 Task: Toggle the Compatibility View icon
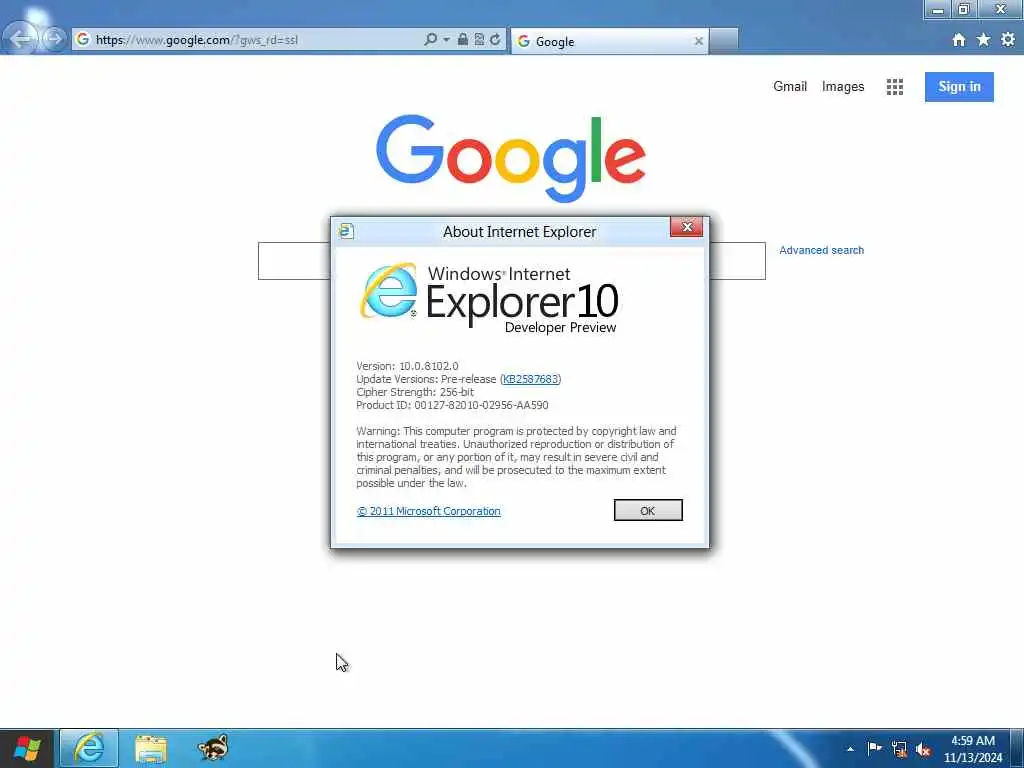click(479, 39)
